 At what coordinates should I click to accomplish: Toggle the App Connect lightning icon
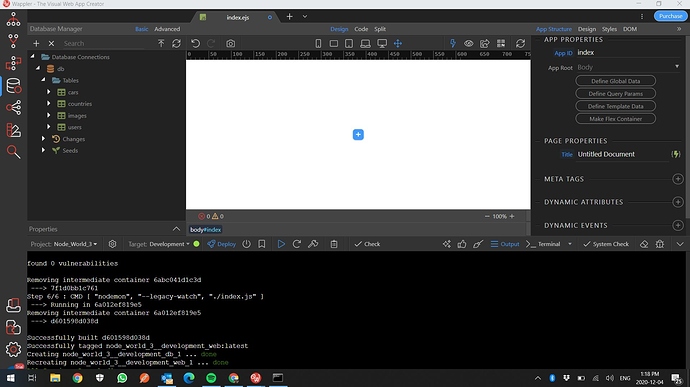(452, 43)
